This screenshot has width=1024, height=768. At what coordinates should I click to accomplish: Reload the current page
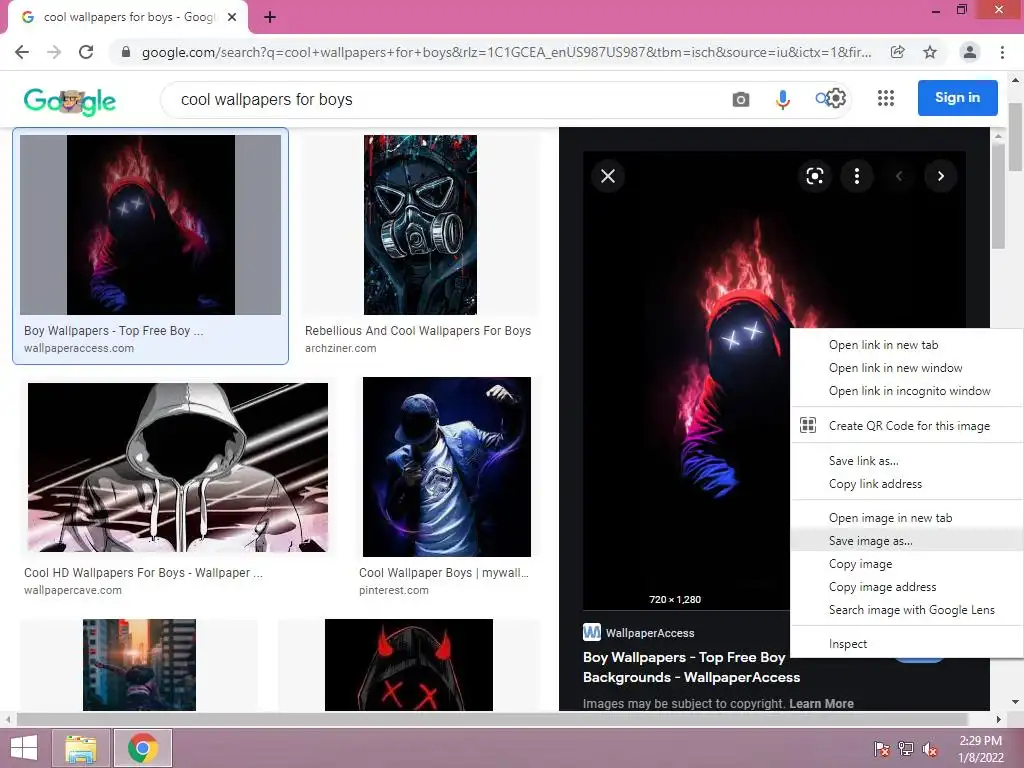click(86, 52)
